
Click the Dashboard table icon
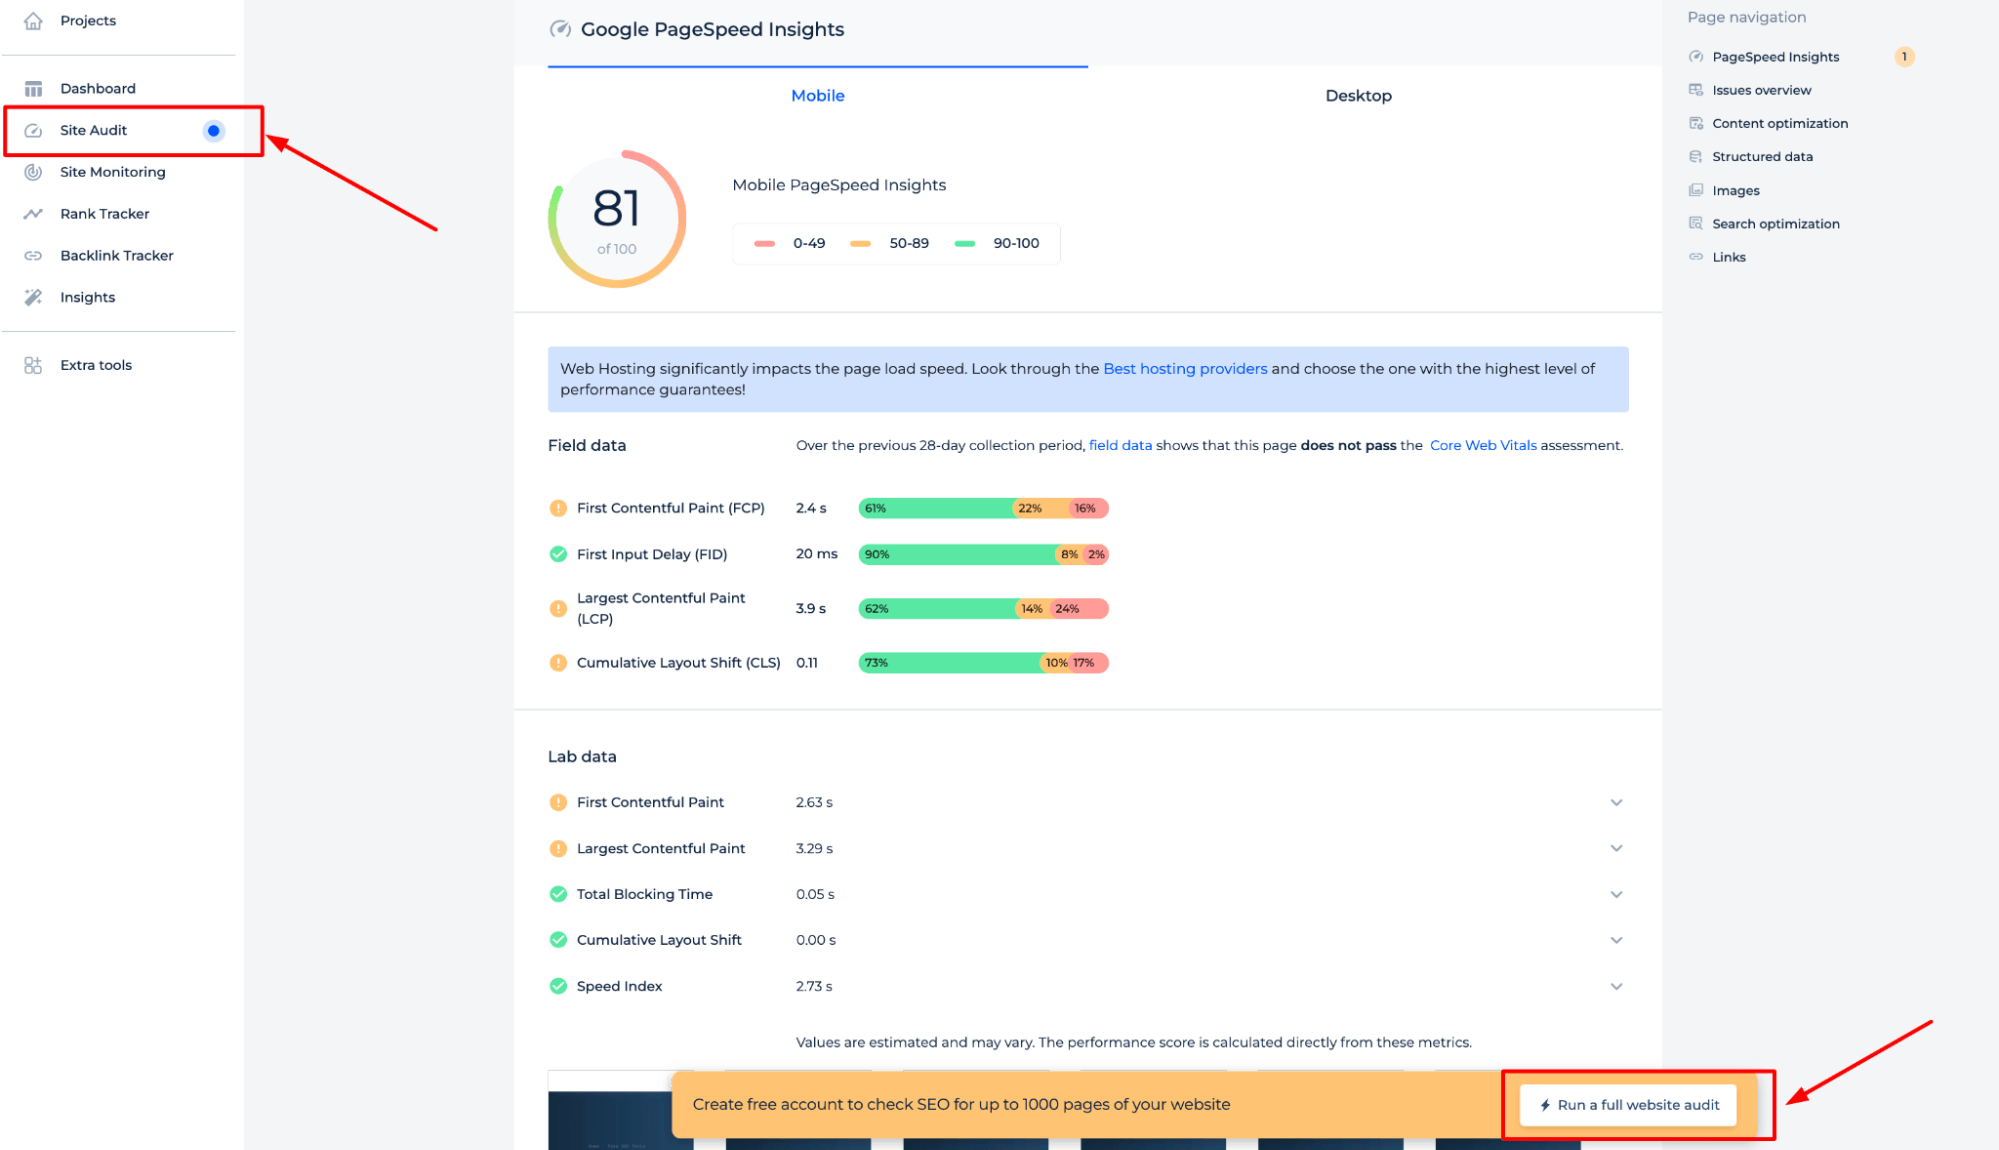click(x=33, y=89)
